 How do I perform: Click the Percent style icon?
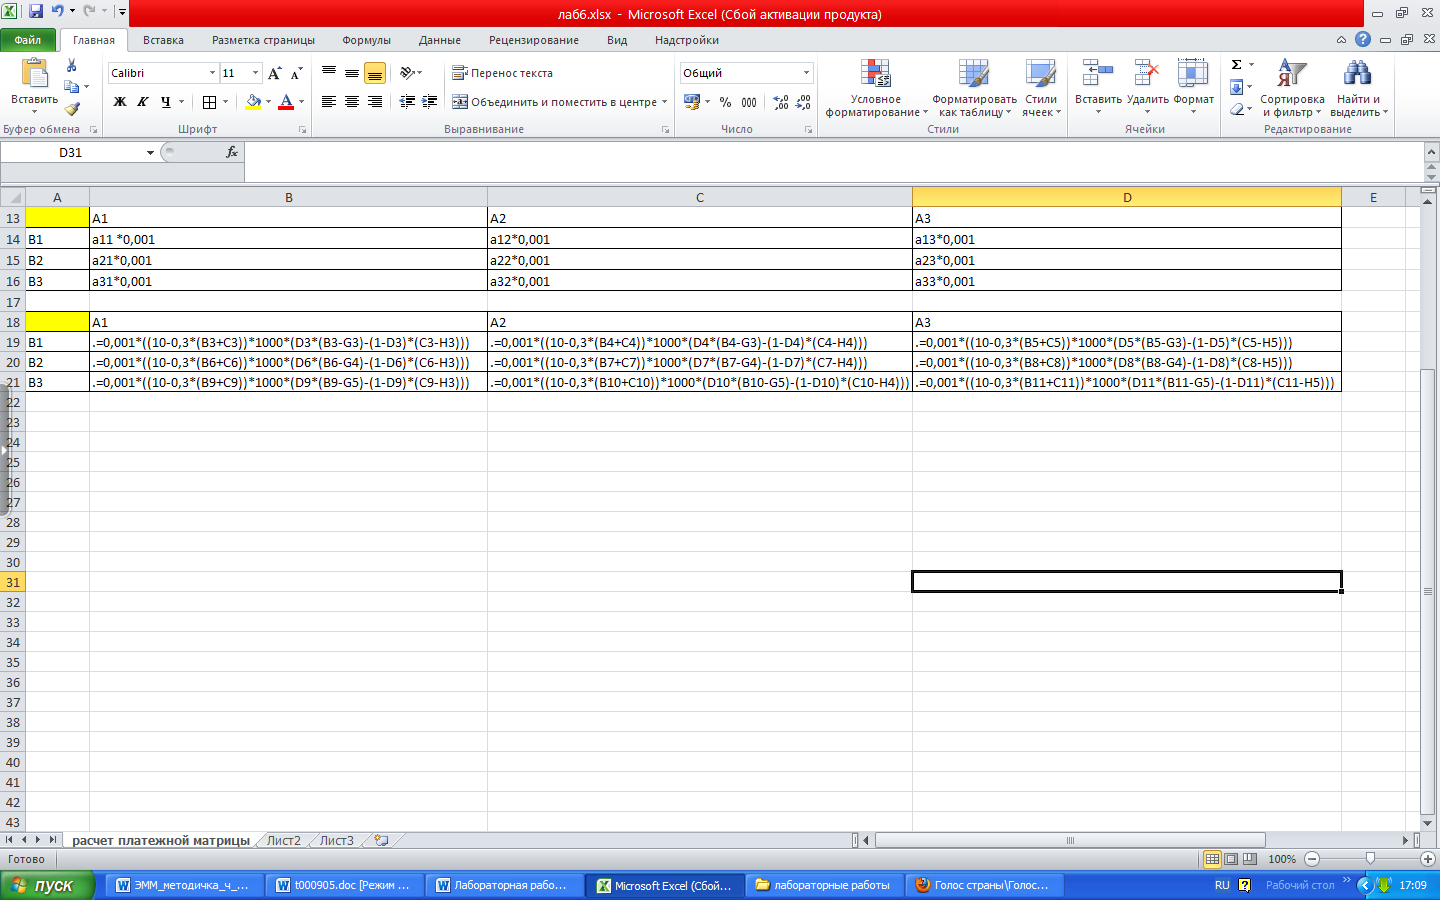[725, 102]
